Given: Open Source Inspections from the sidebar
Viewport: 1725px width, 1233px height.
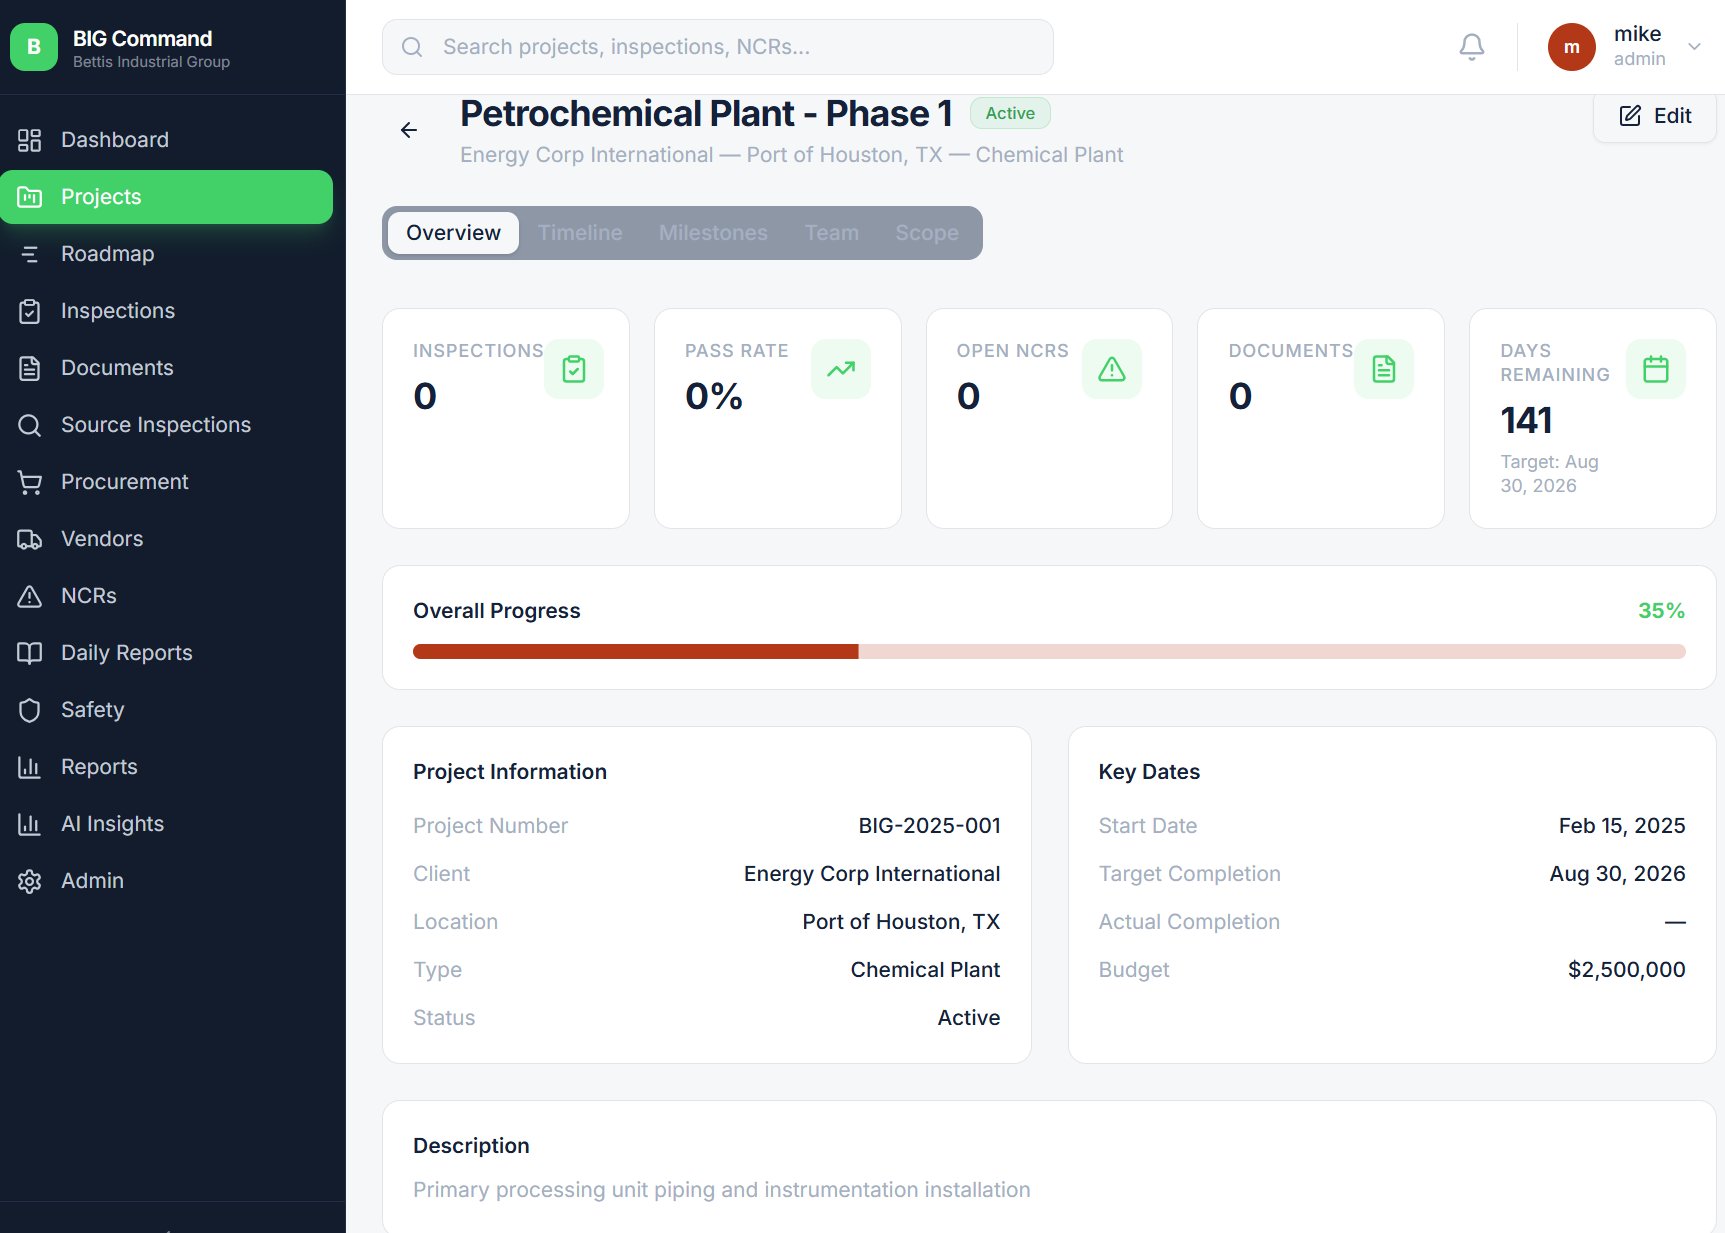Looking at the screenshot, I should point(29,424).
